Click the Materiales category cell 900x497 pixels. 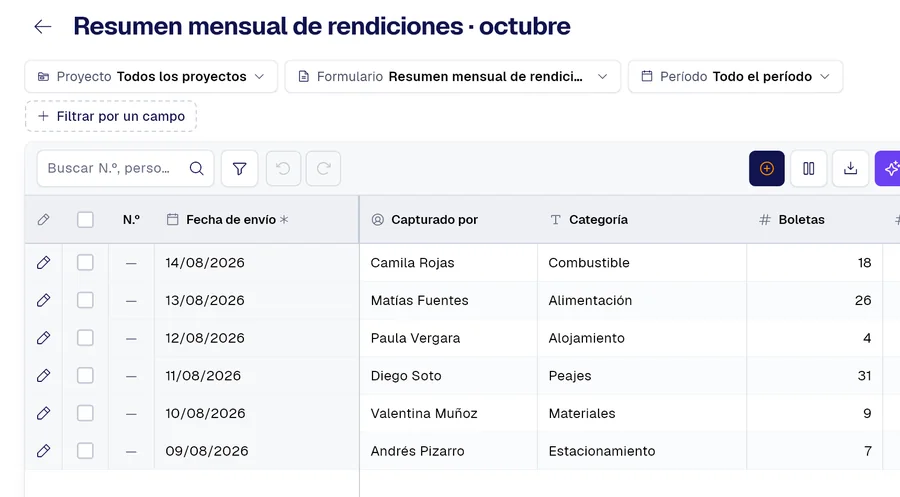coord(642,413)
